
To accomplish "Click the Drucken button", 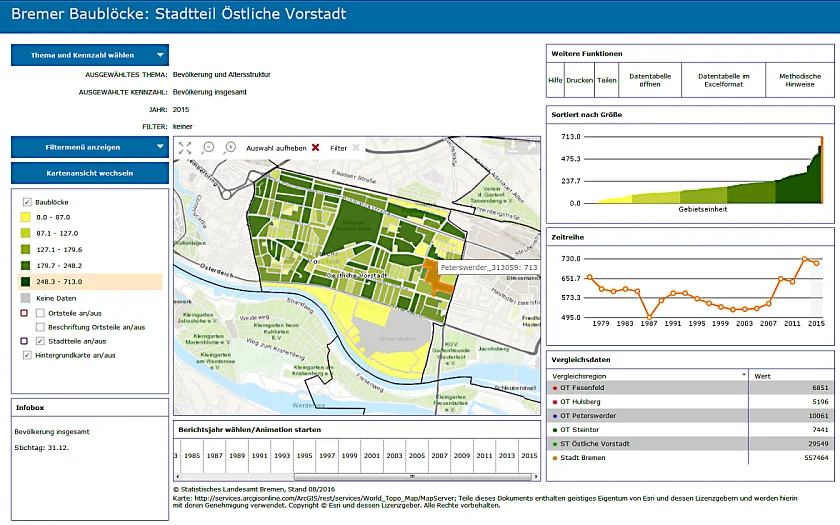I will point(579,80).
